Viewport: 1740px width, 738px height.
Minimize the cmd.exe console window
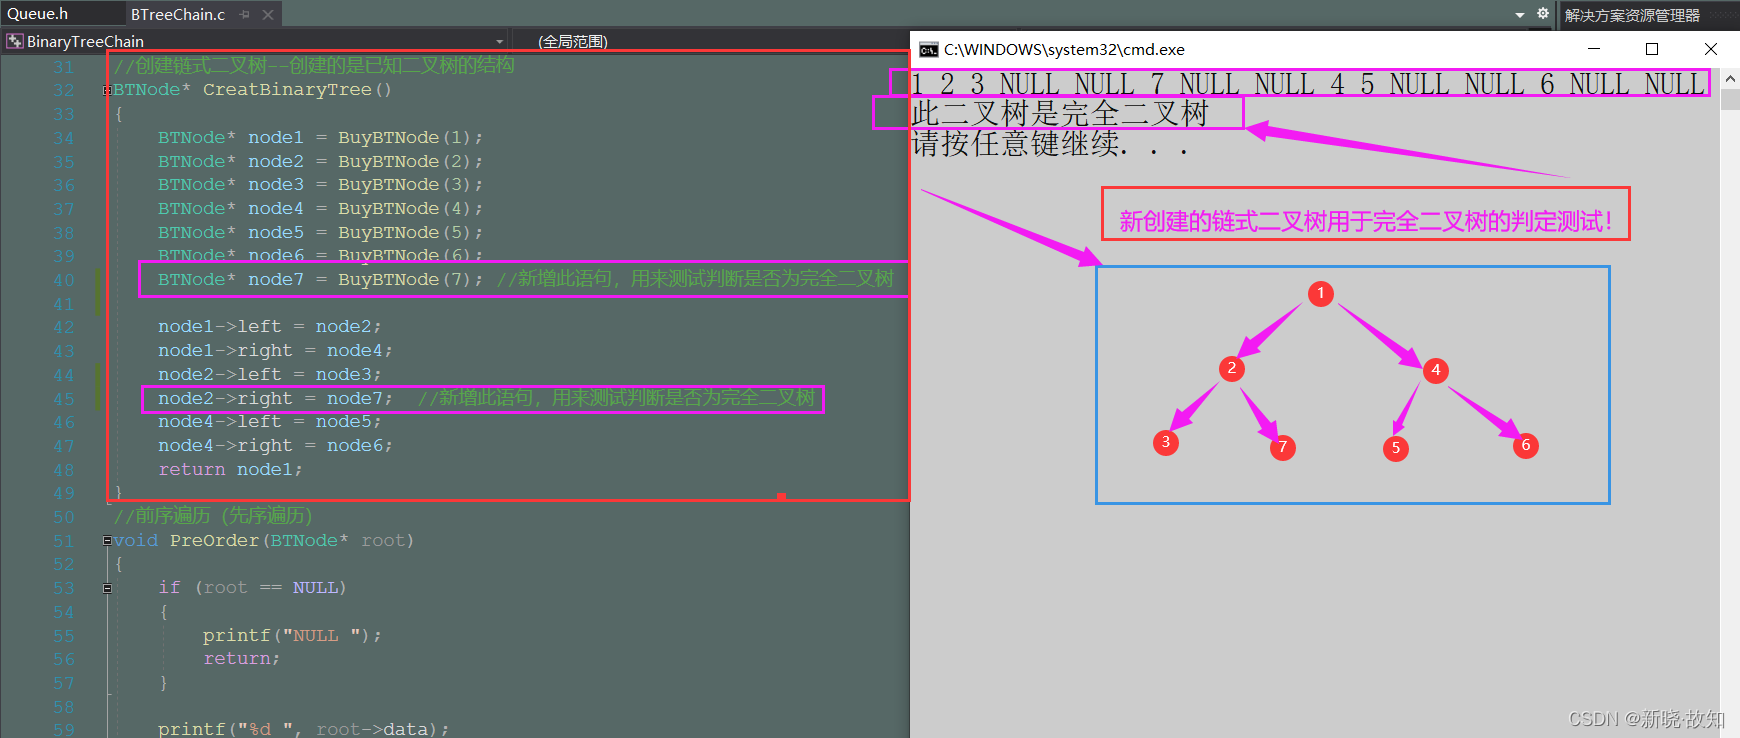tap(1594, 49)
